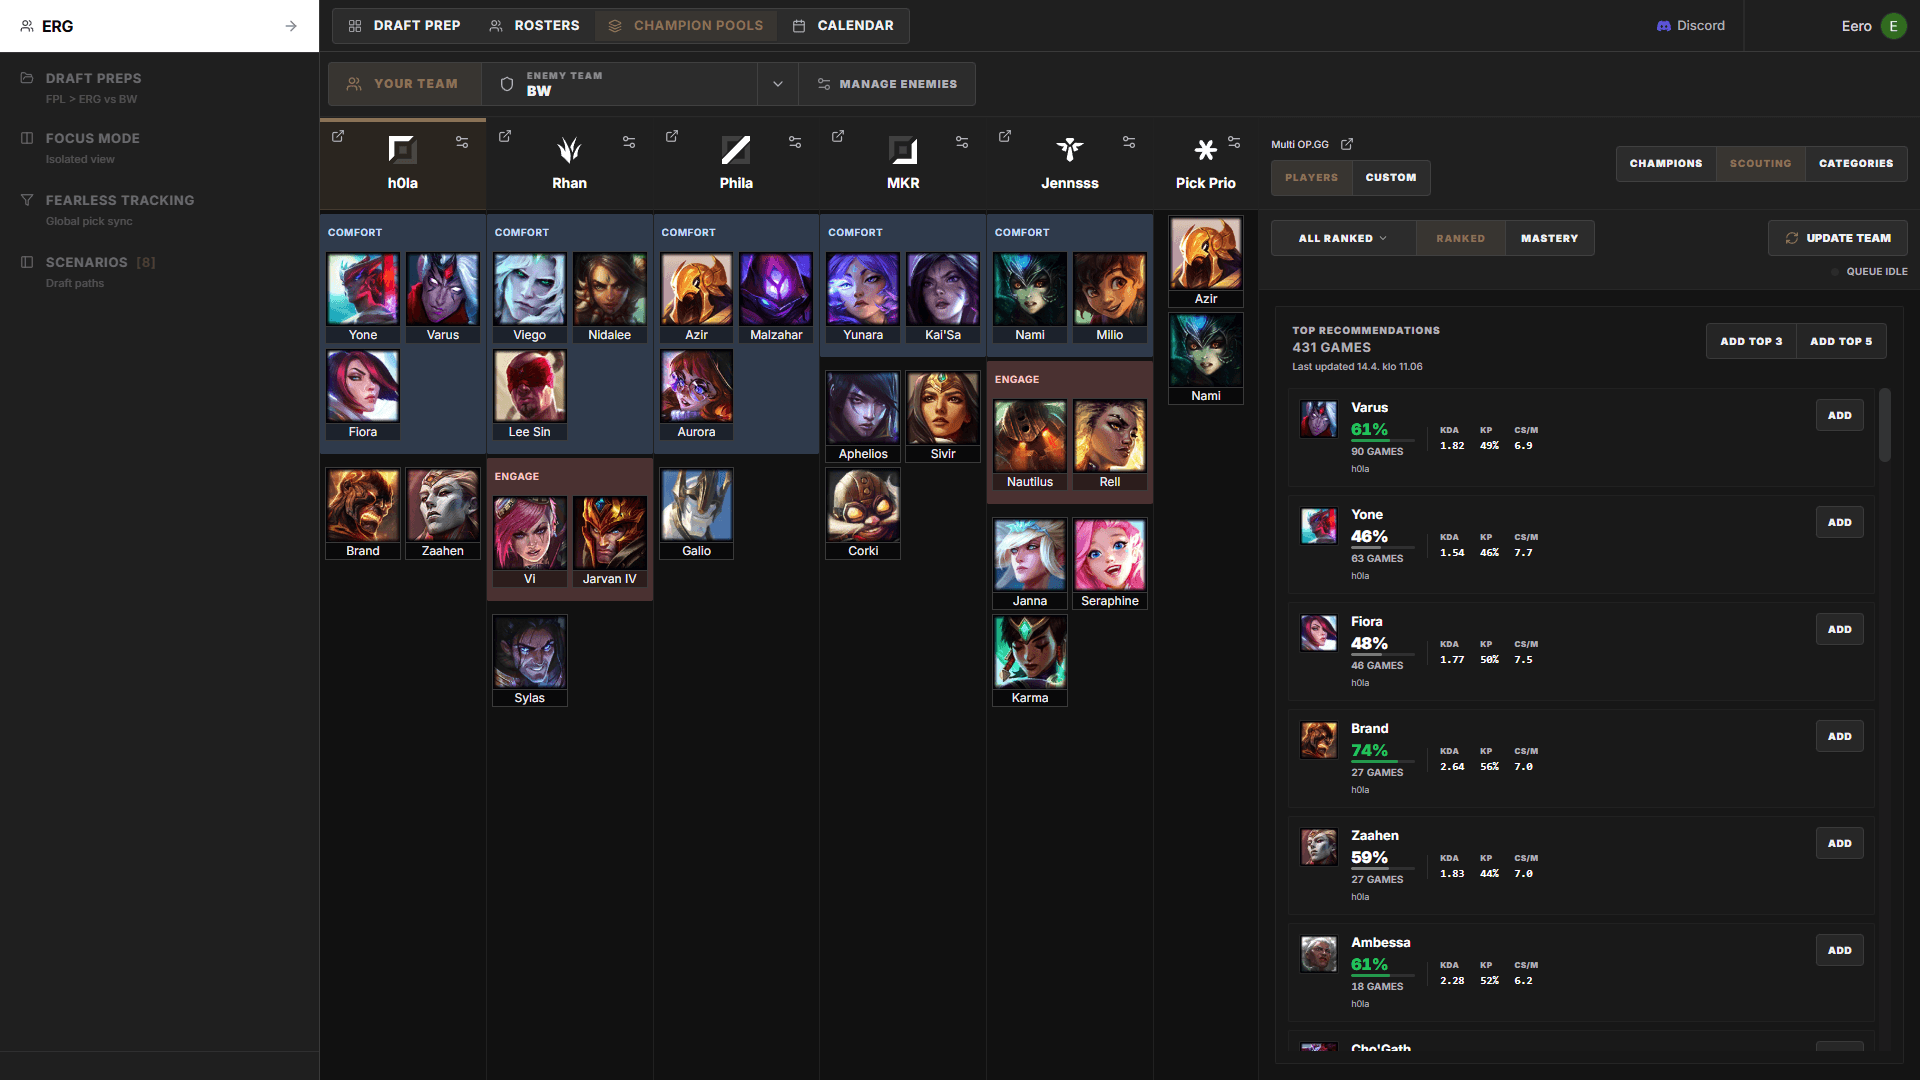
Task: Switch to CUSTOM mode
Action: click(1391, 178)
